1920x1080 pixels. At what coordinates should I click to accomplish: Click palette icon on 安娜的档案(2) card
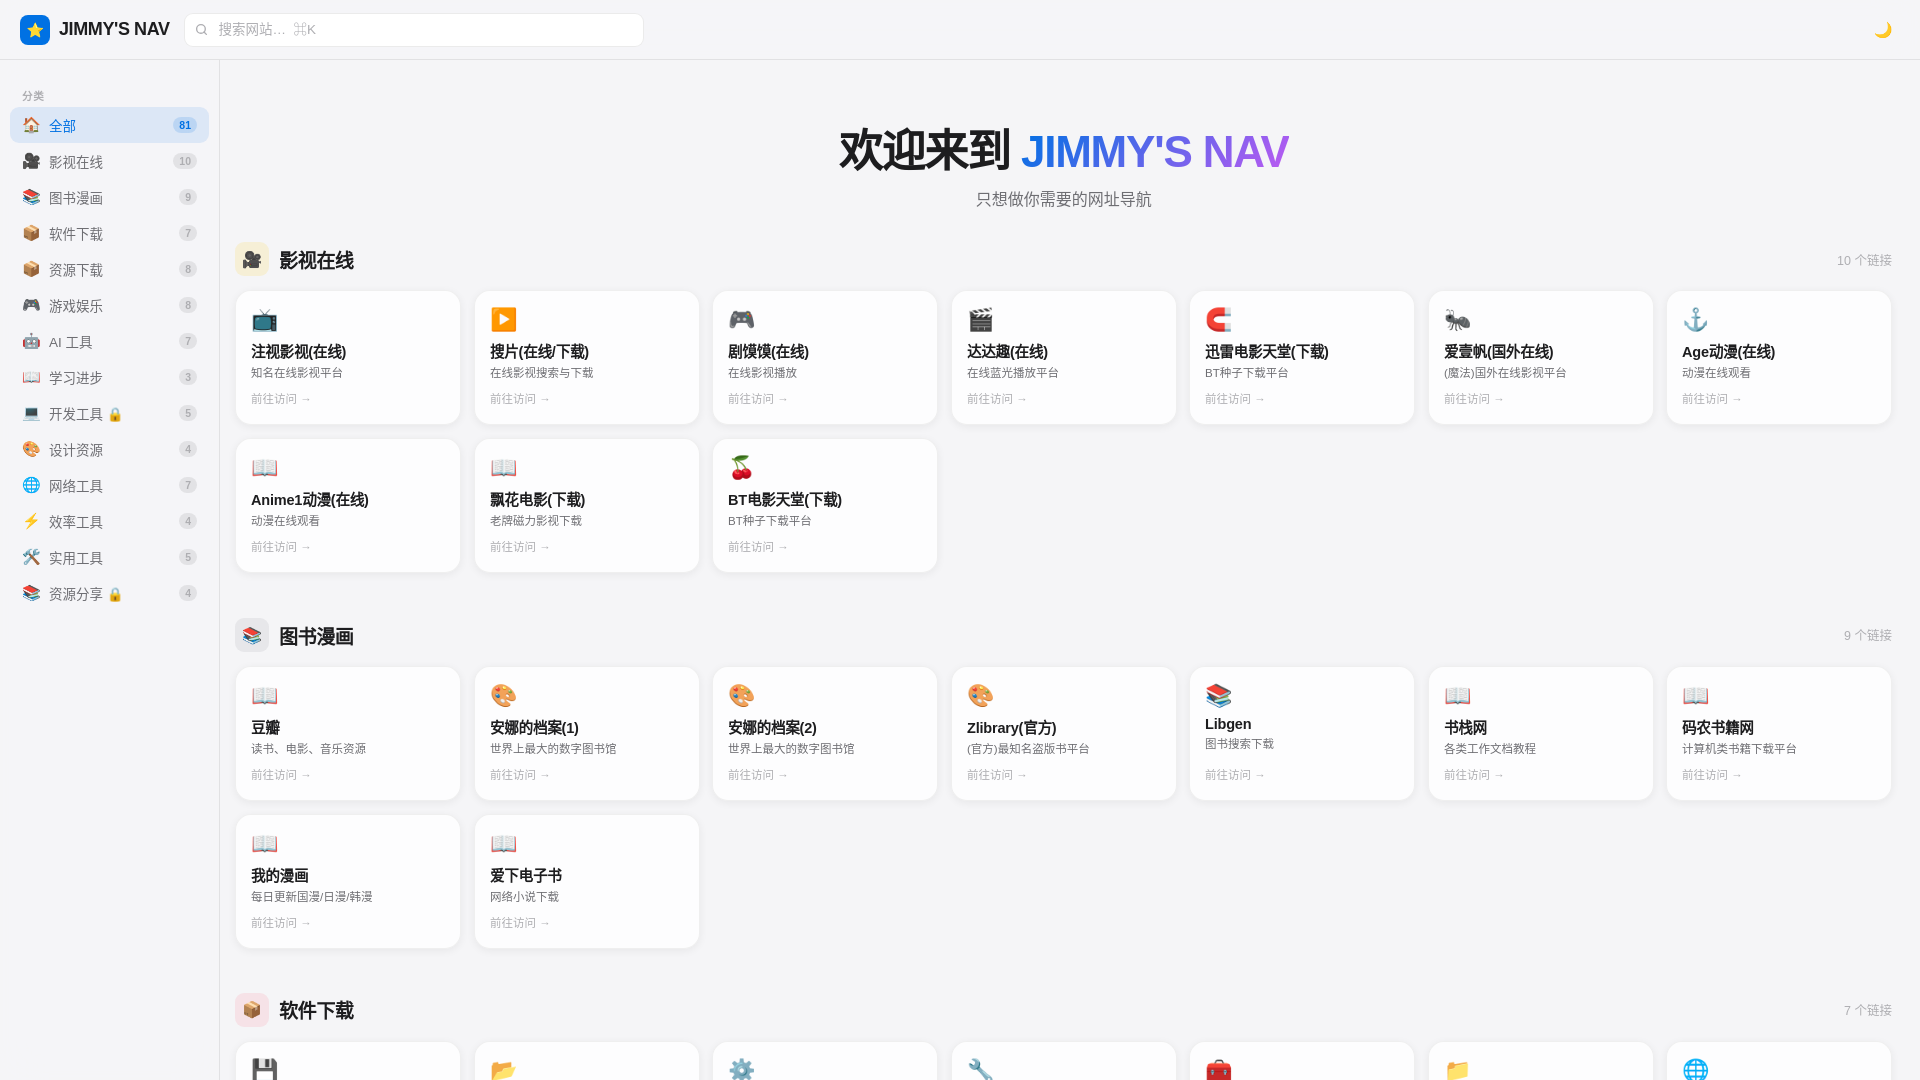coord(741,696)
